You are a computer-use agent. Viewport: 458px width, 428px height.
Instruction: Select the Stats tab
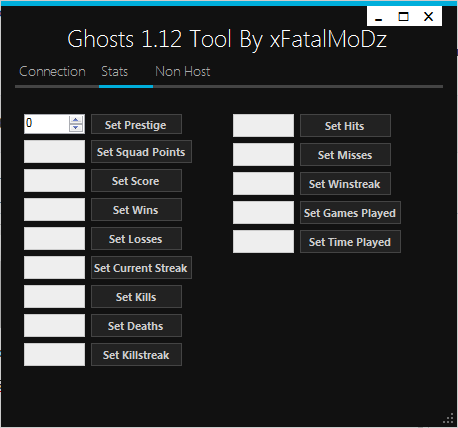tap(114, 71)
